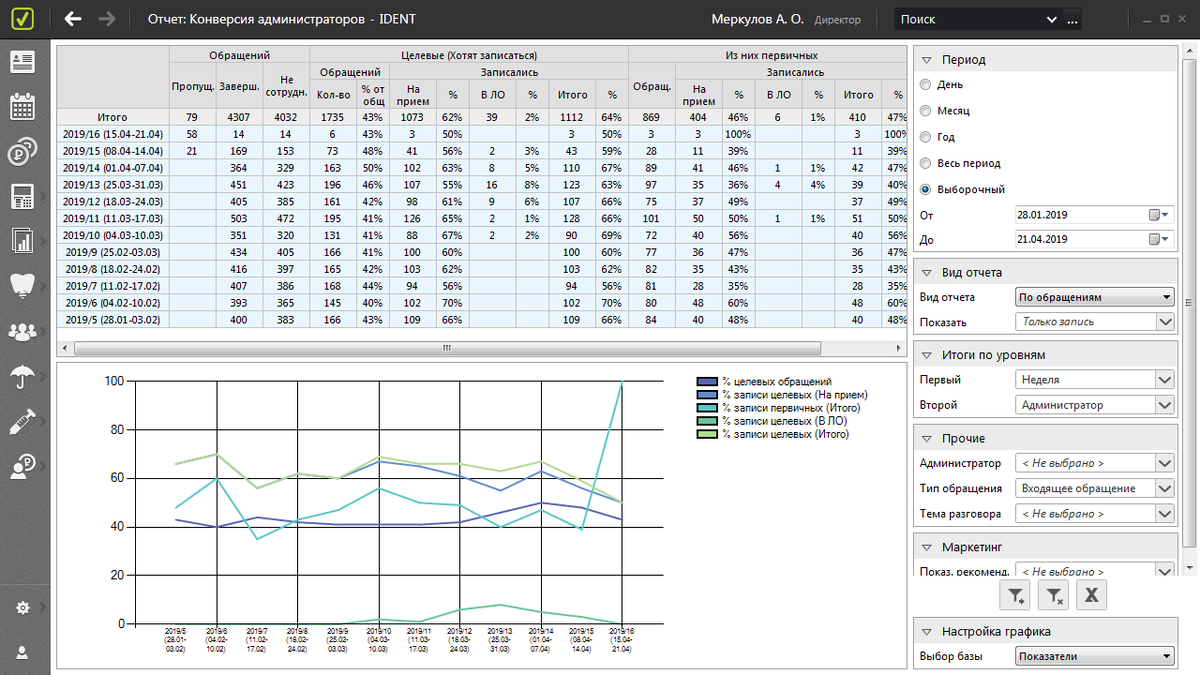
Task: Select the Итого totals row label
Action: [x=112, y=117]
